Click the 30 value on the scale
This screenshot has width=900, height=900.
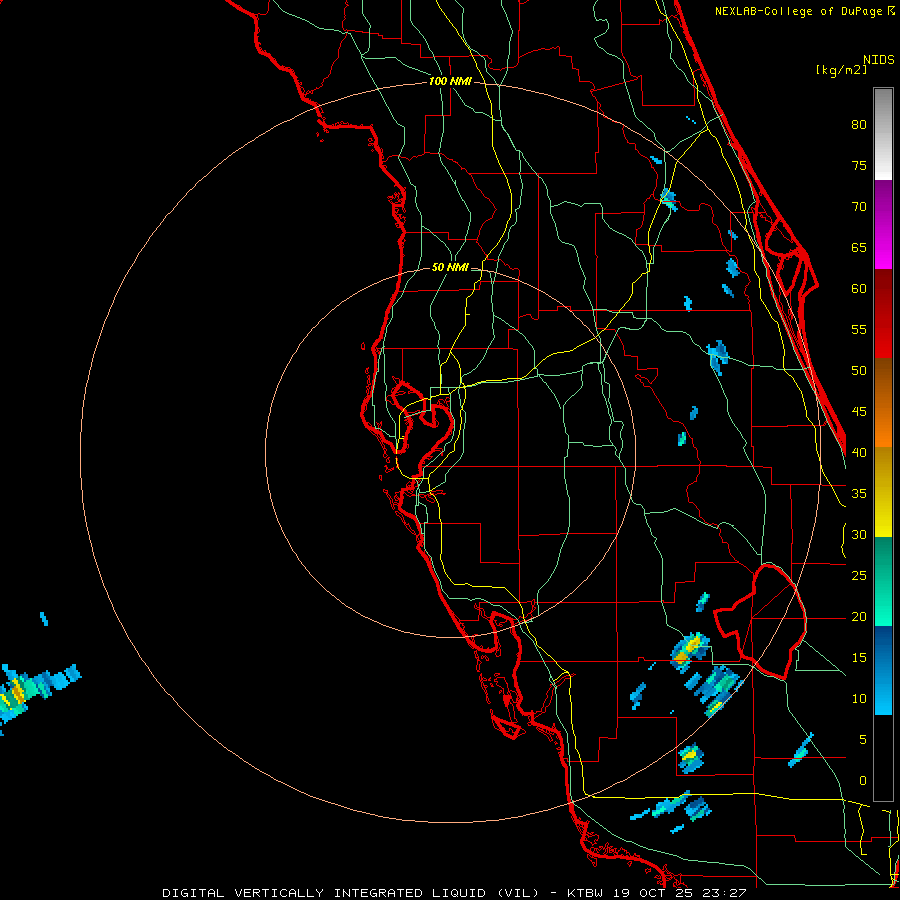click(859, 535)
